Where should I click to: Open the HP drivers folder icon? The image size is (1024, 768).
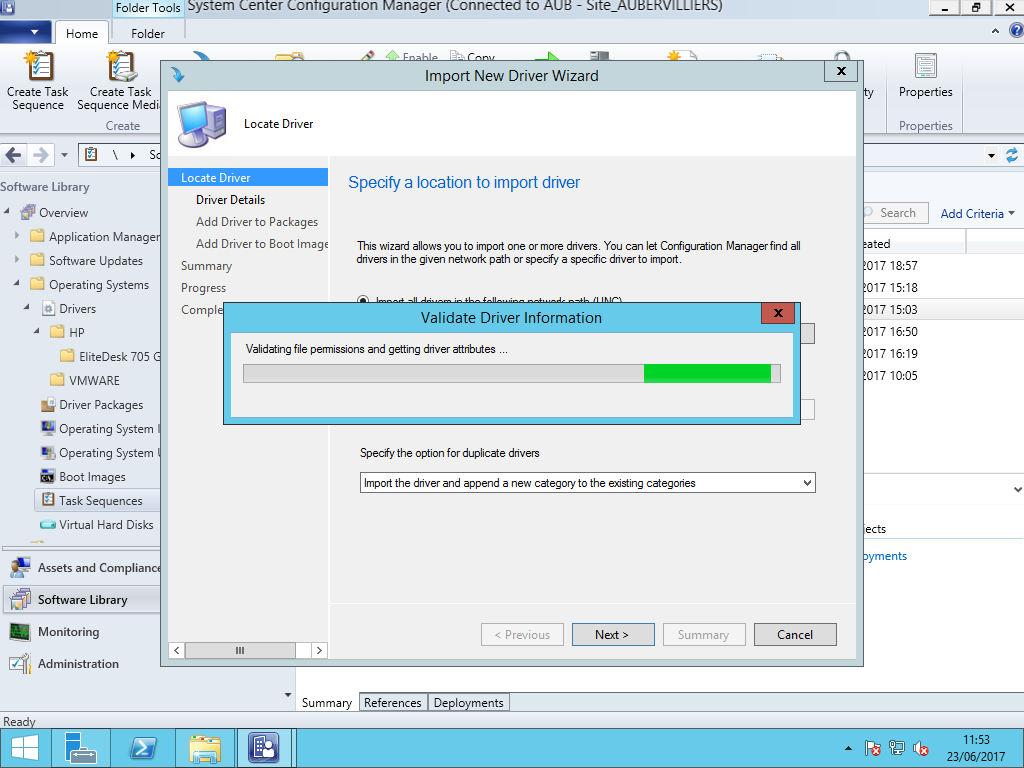click(58, 332)
